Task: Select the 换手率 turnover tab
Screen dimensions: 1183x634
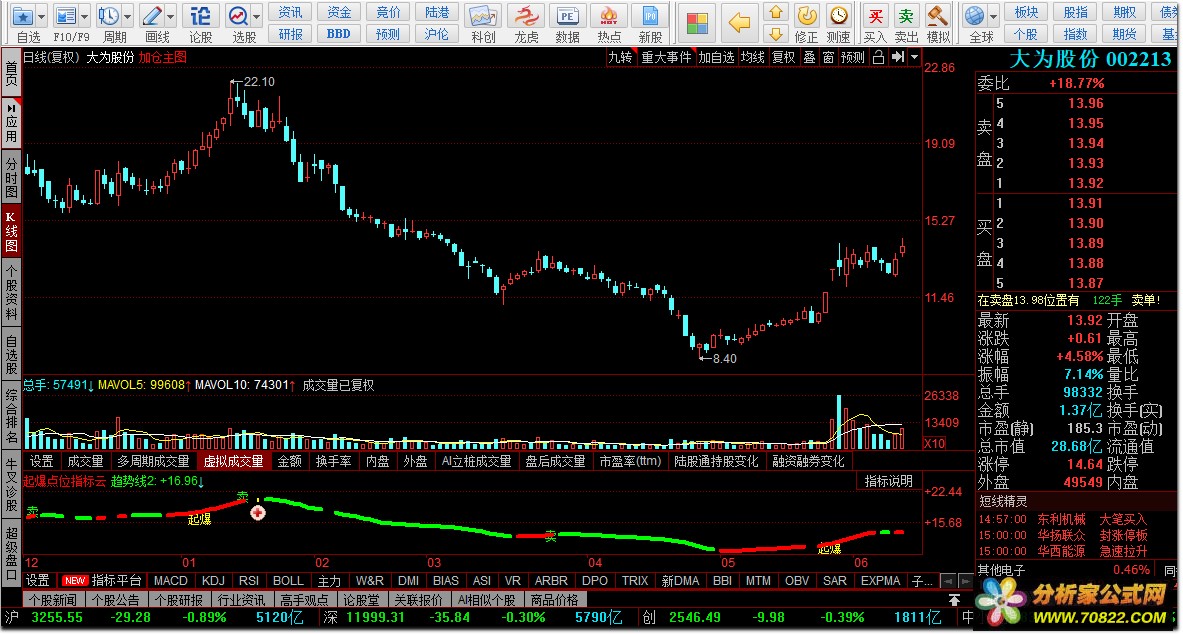Action: pos(333,461)
